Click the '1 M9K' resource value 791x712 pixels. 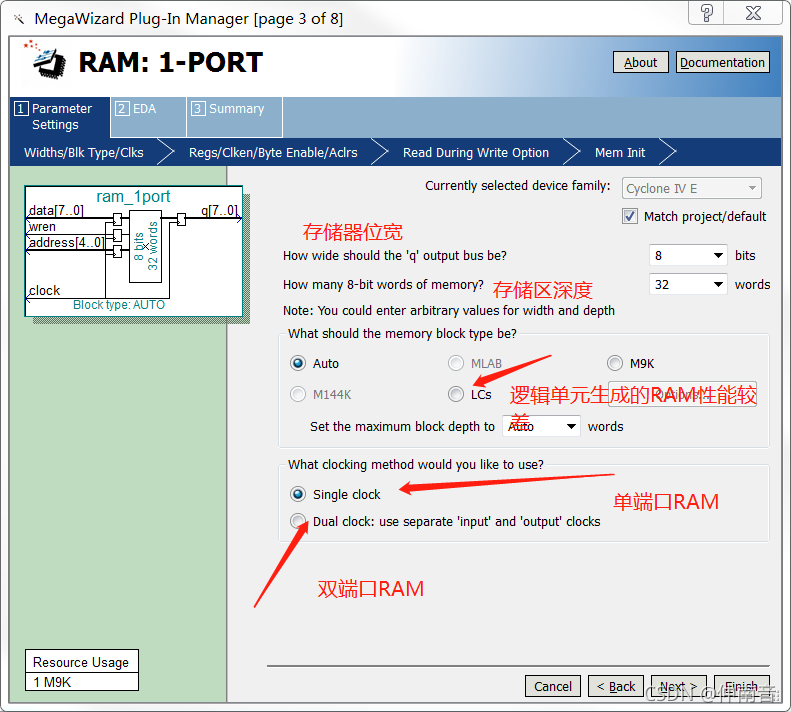pos(52,682)
